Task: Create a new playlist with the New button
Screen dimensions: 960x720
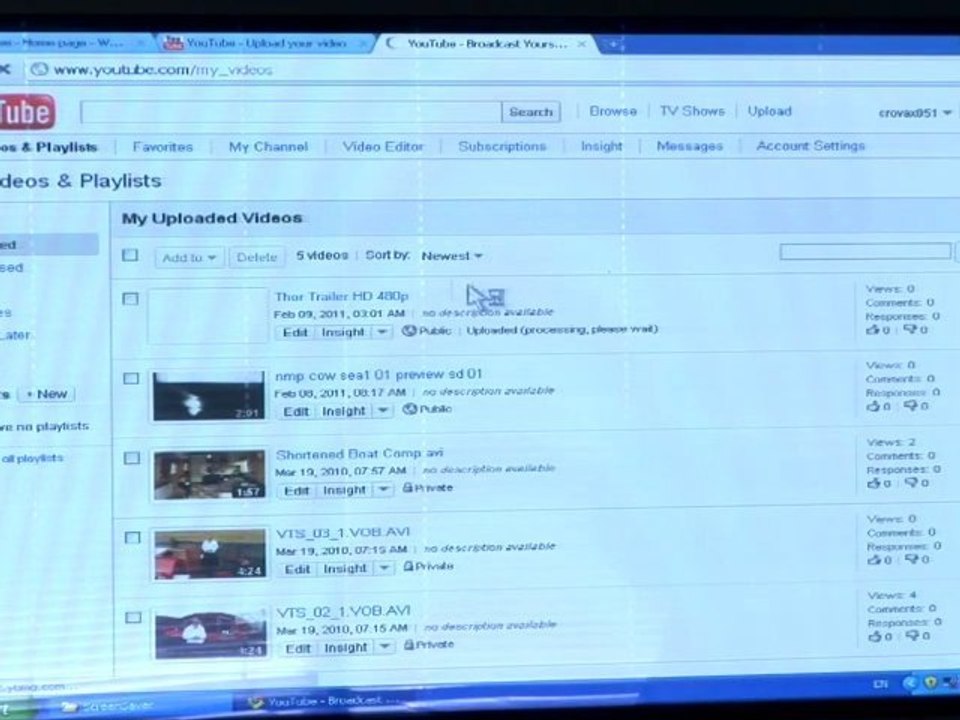Action: [47, 394]
